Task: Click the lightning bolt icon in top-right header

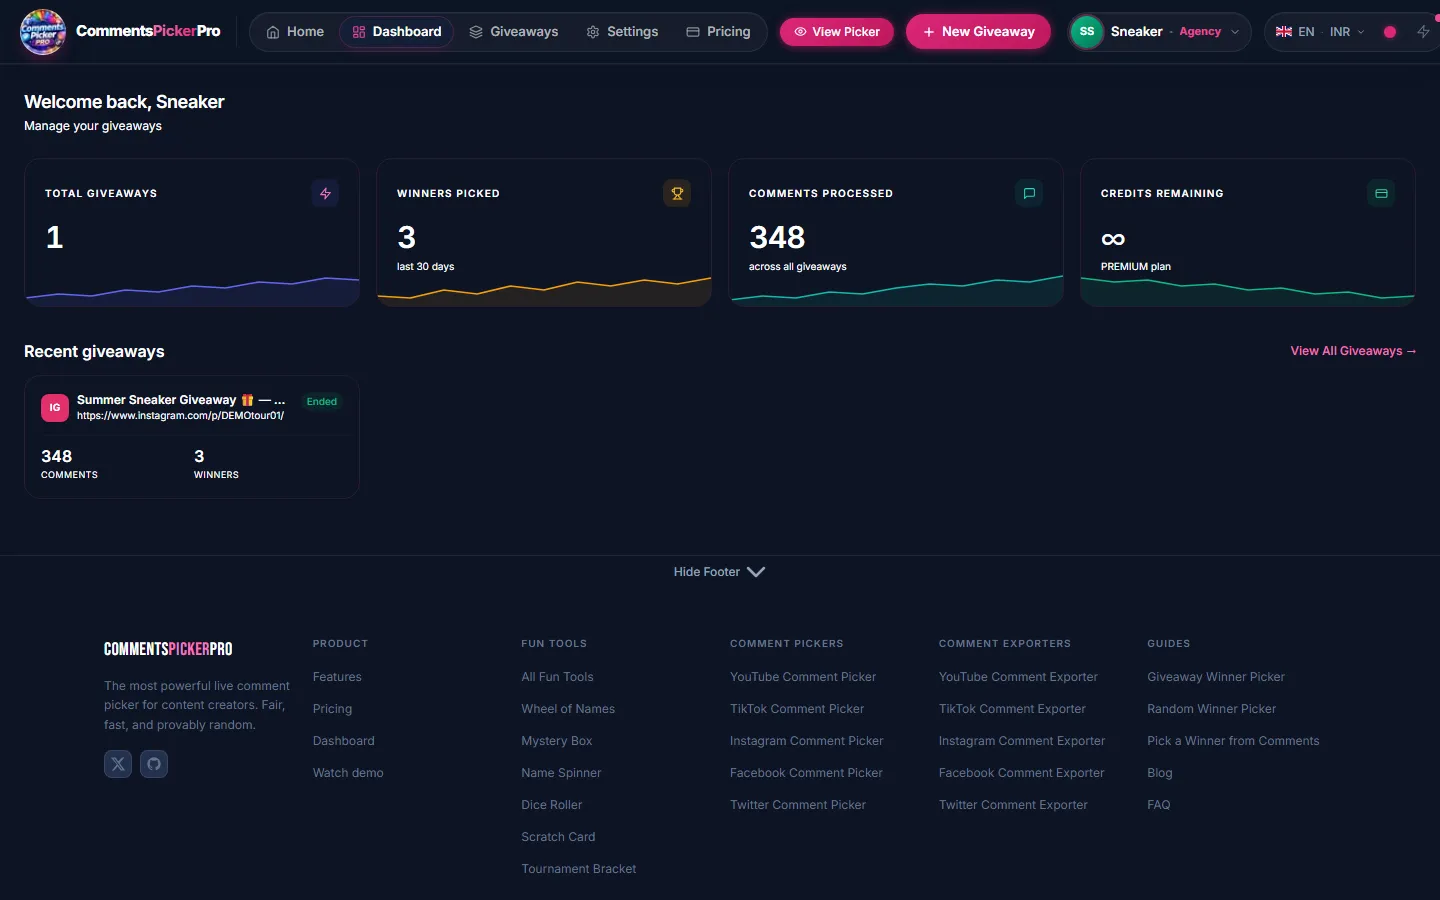Action: click(1423, 31)
